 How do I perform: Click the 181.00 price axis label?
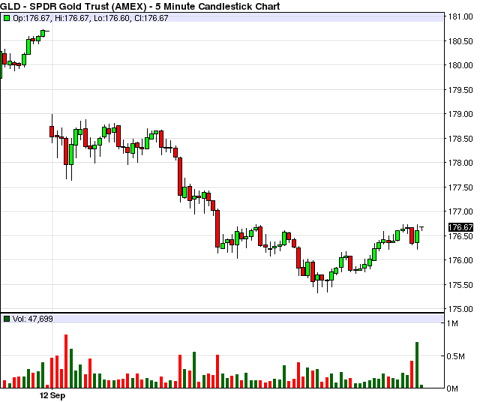click(460, 17)
